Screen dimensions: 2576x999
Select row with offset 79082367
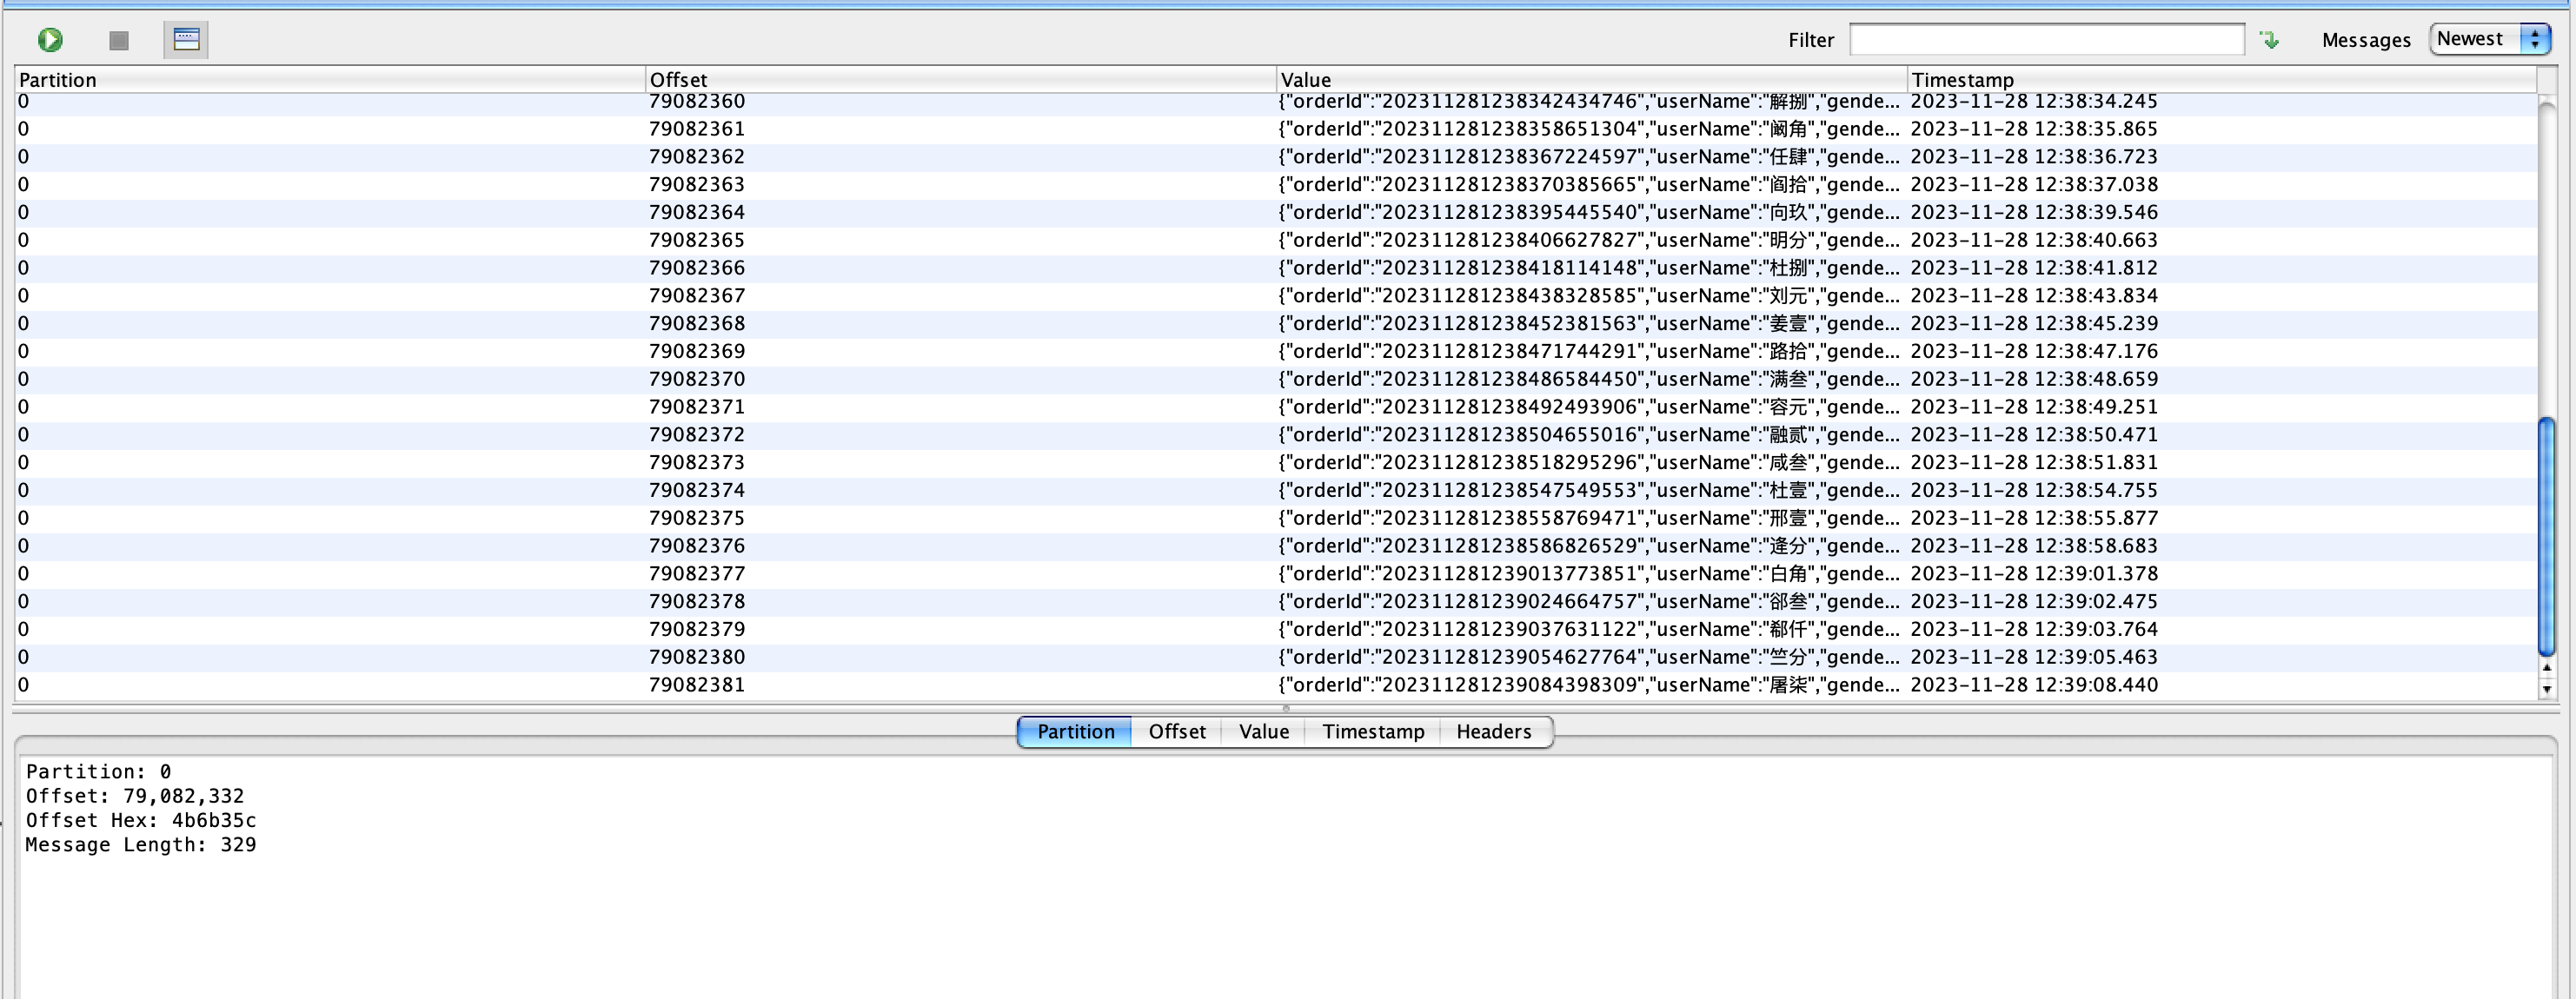point(1276,296)
